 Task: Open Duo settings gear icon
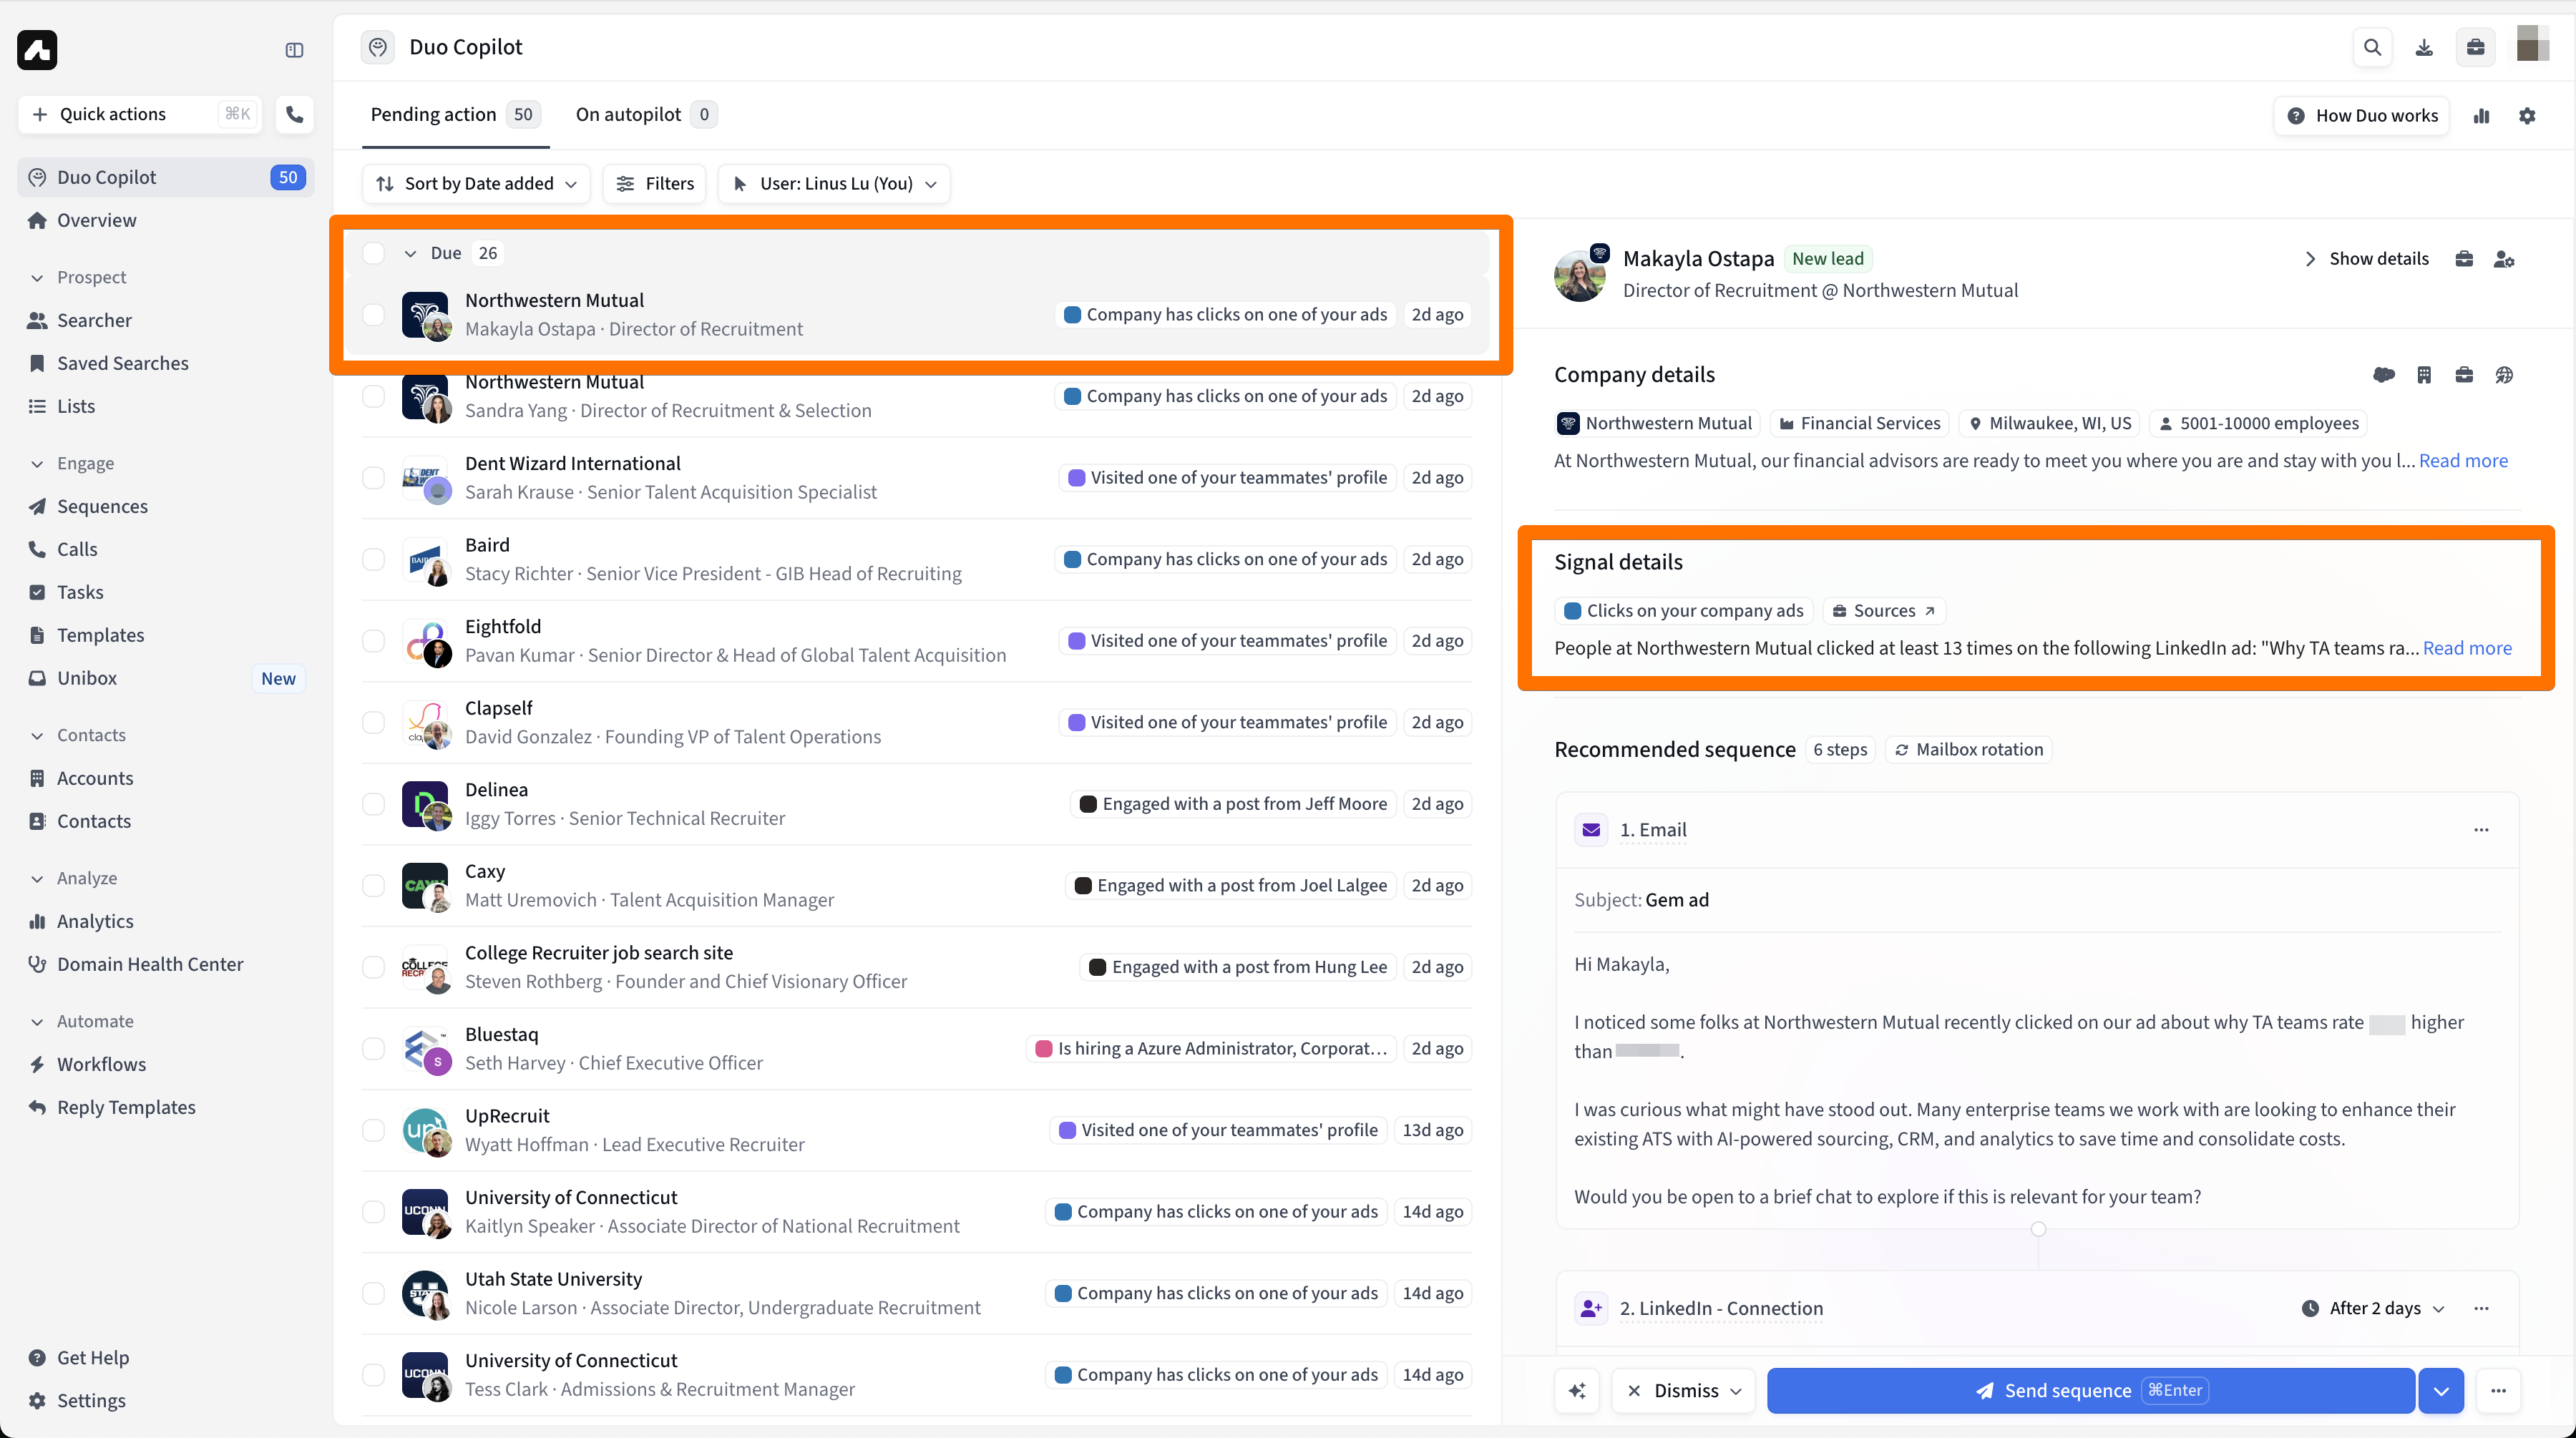tap(2527, 116)
